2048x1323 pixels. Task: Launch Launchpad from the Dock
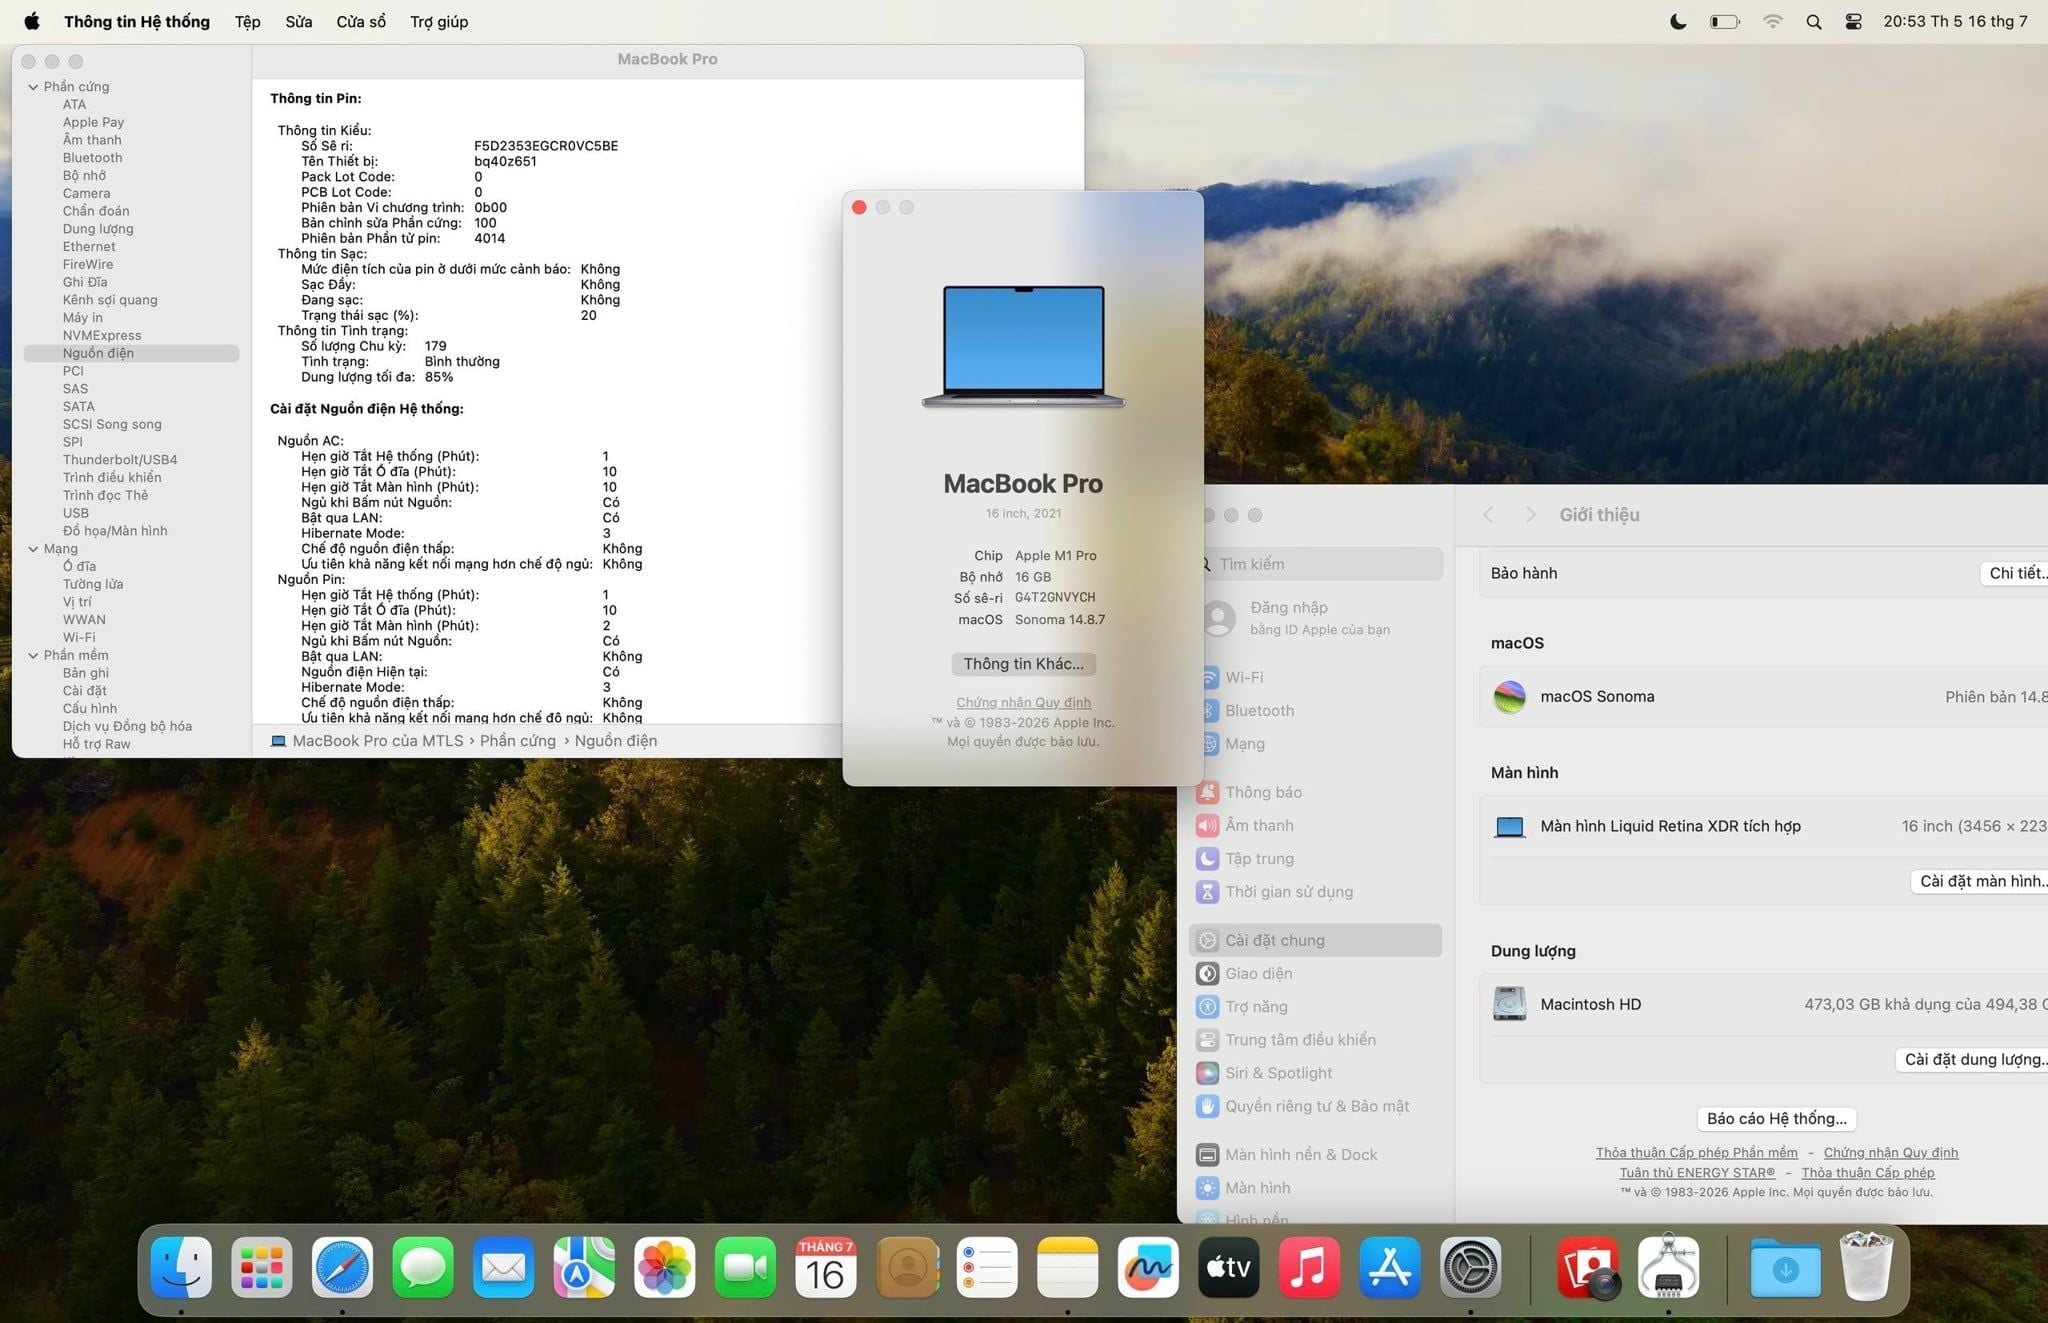[x=262, y=1267]
